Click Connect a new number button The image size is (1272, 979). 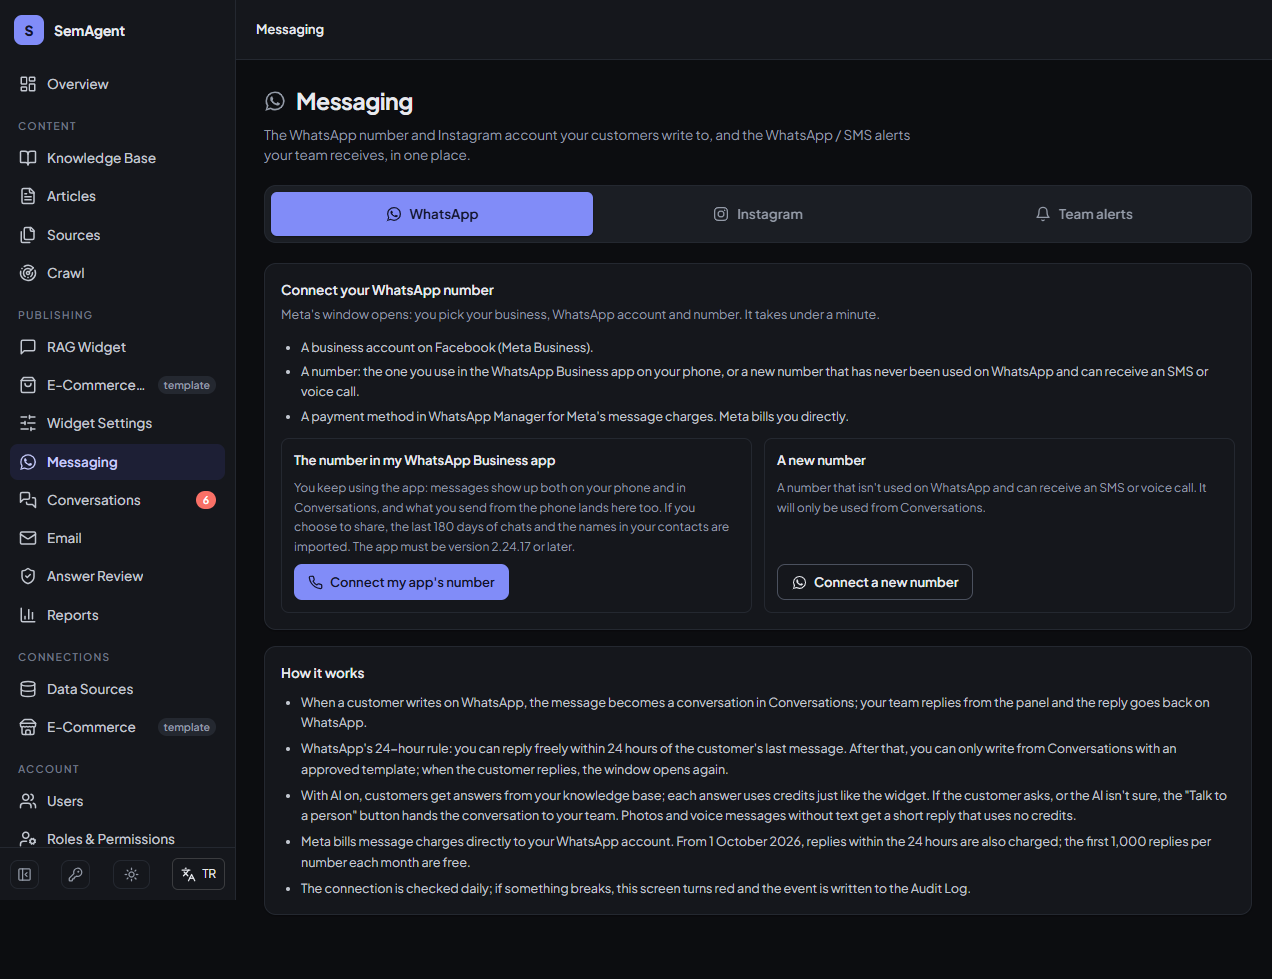[875, 582]
